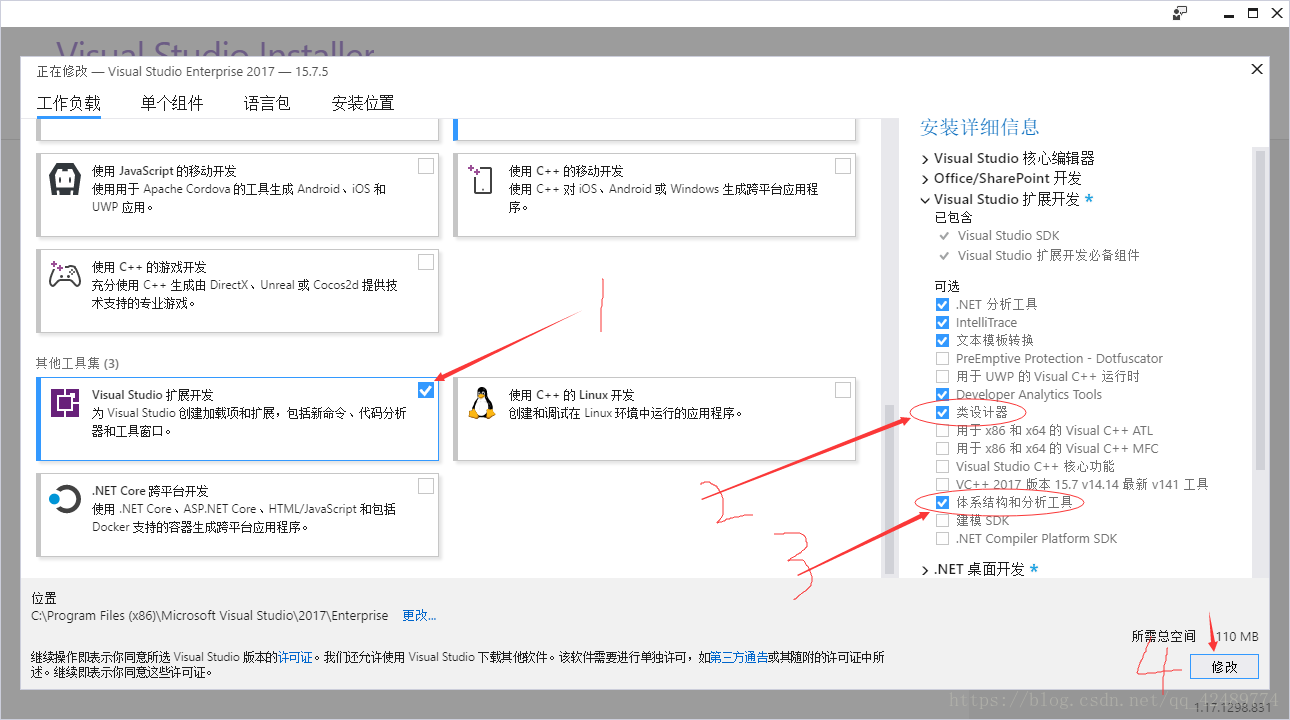Click 更改... install location link
Screen dimensions: 1290x720
click(419, 615)
